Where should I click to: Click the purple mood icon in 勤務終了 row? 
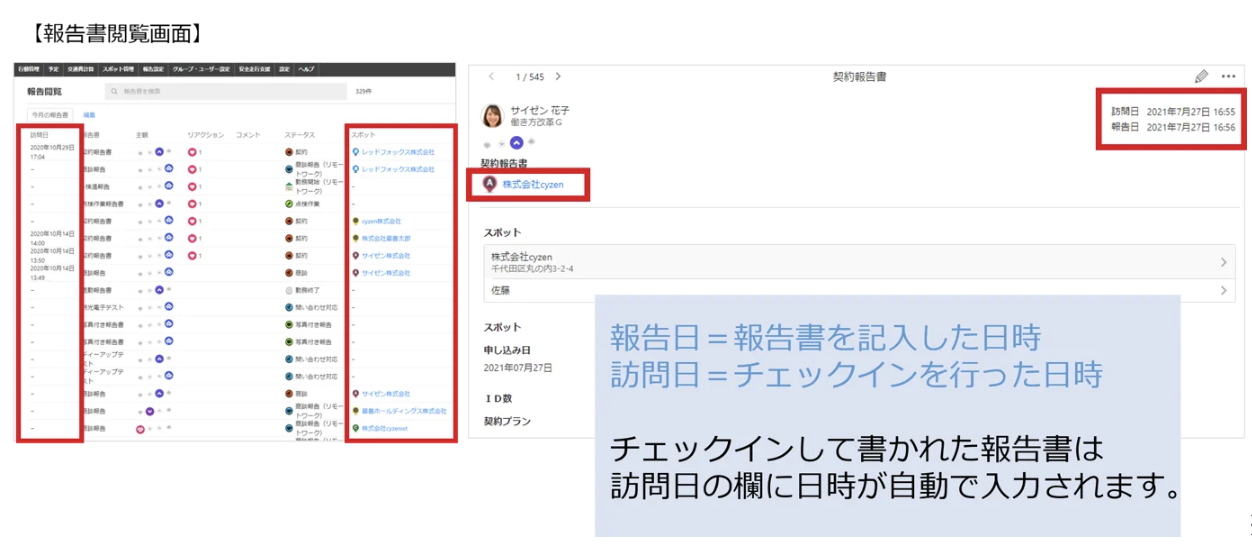point(159,290)
